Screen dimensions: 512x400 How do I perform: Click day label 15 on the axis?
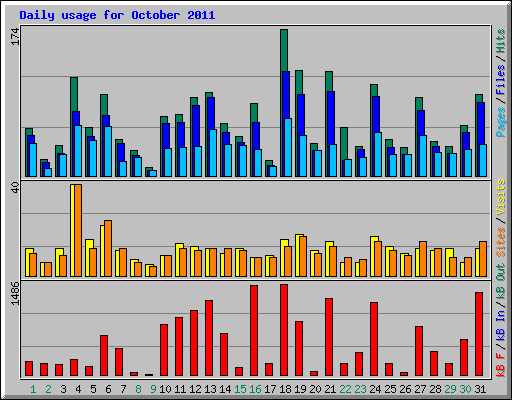click(x=240, y=389)
